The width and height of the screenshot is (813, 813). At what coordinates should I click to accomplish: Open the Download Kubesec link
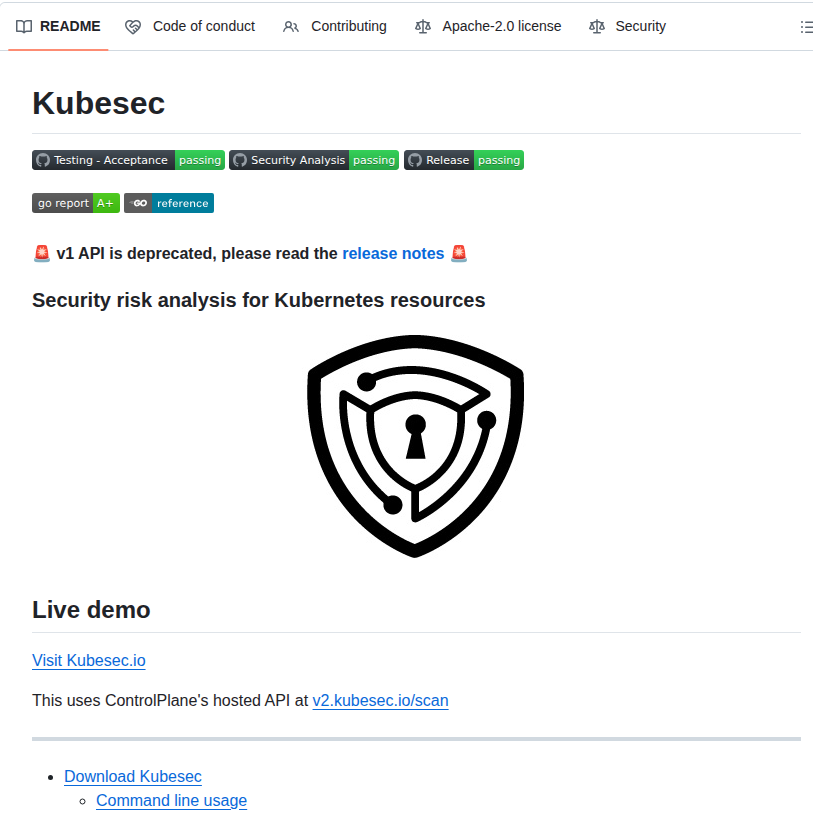click(x=132, y=776)
